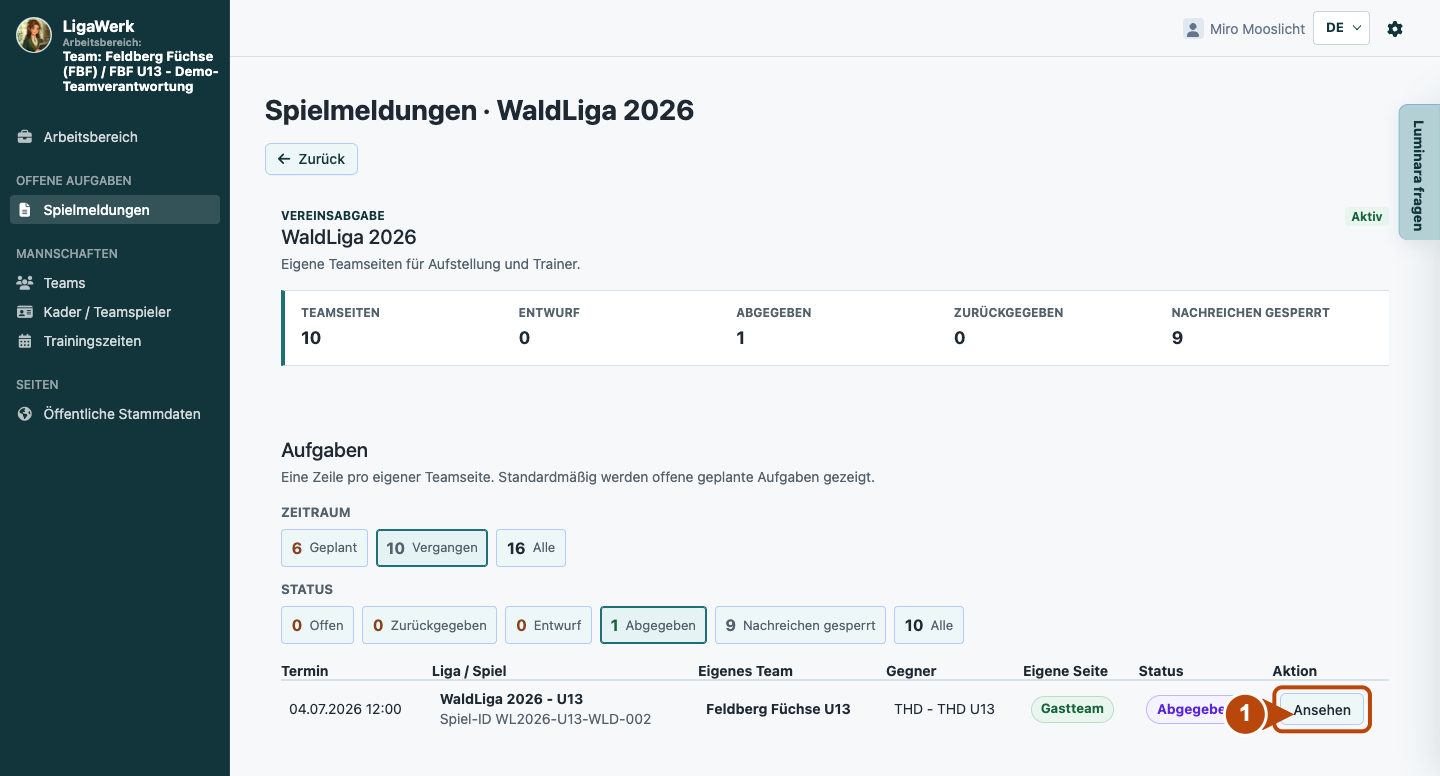Filter the status by Entwurf

[548, 625]
